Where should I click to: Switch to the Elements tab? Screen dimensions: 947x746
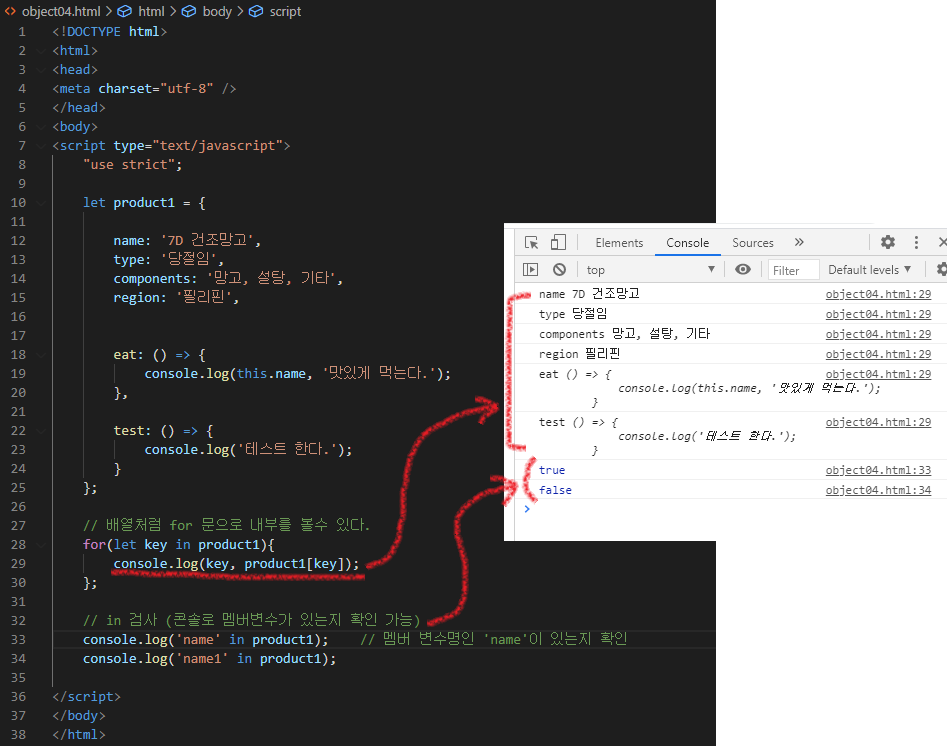[x=619, y=242]
